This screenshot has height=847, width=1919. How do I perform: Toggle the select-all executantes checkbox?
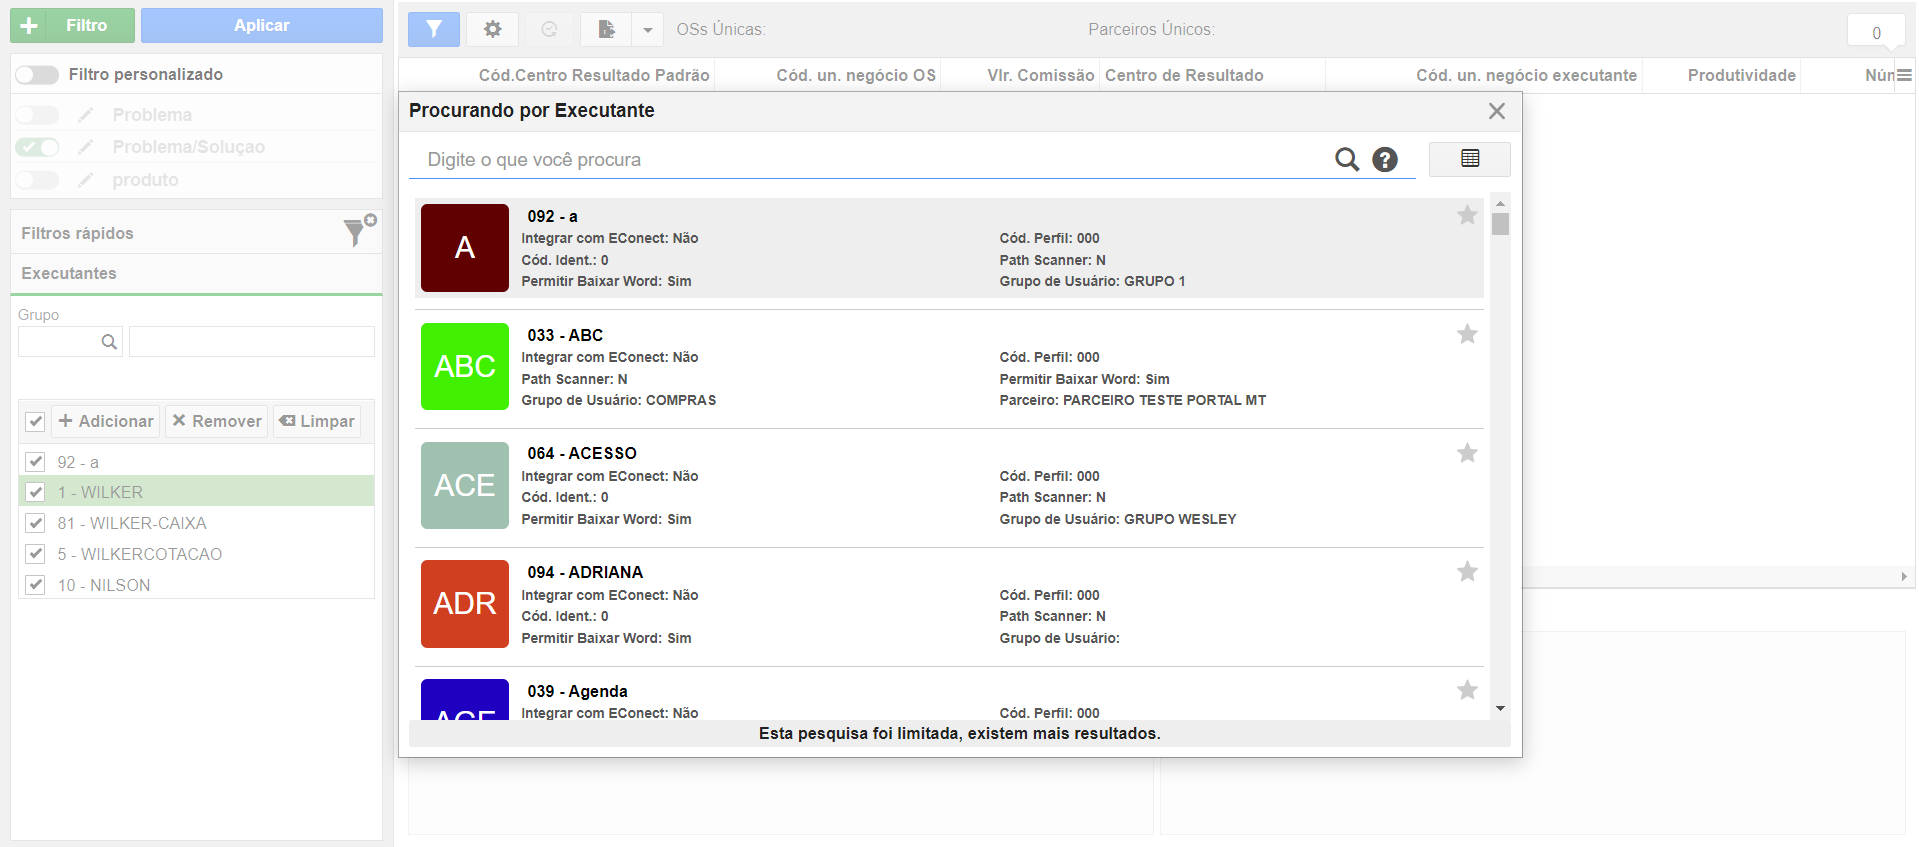(x=35, y=421)
